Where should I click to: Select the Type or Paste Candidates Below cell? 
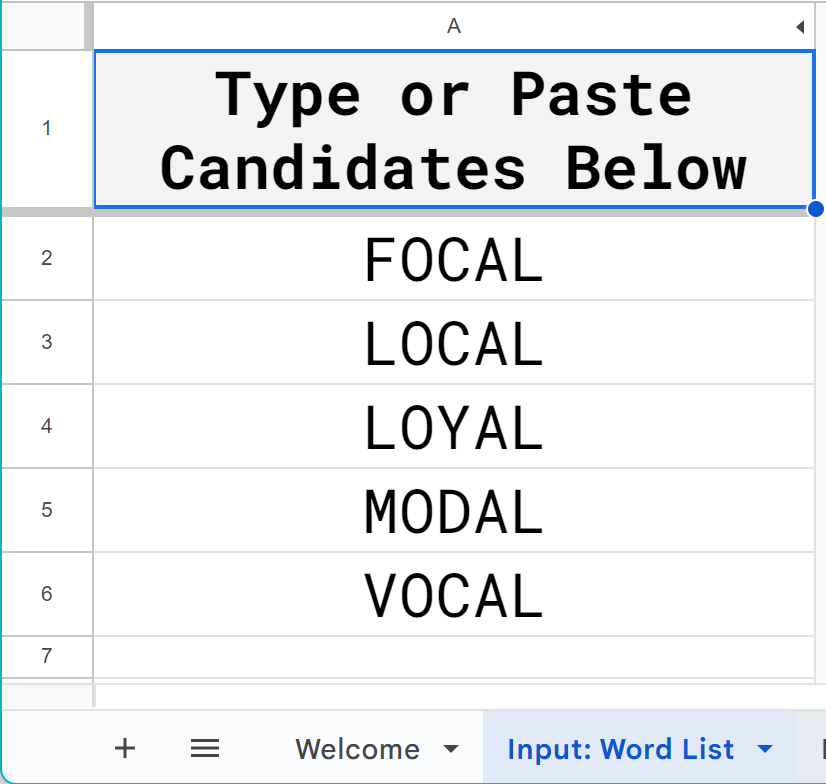[453, 130]
